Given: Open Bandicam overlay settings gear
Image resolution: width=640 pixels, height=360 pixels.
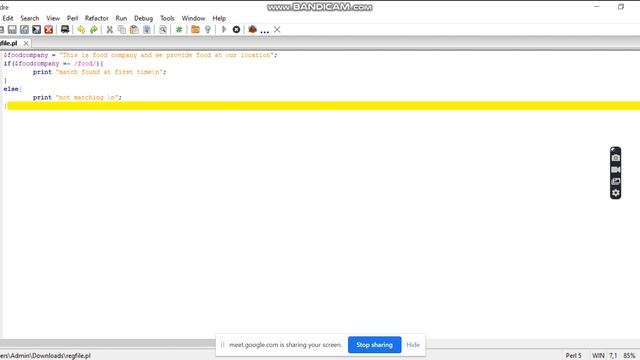Looking at the screenshot, I should point(616,193).
